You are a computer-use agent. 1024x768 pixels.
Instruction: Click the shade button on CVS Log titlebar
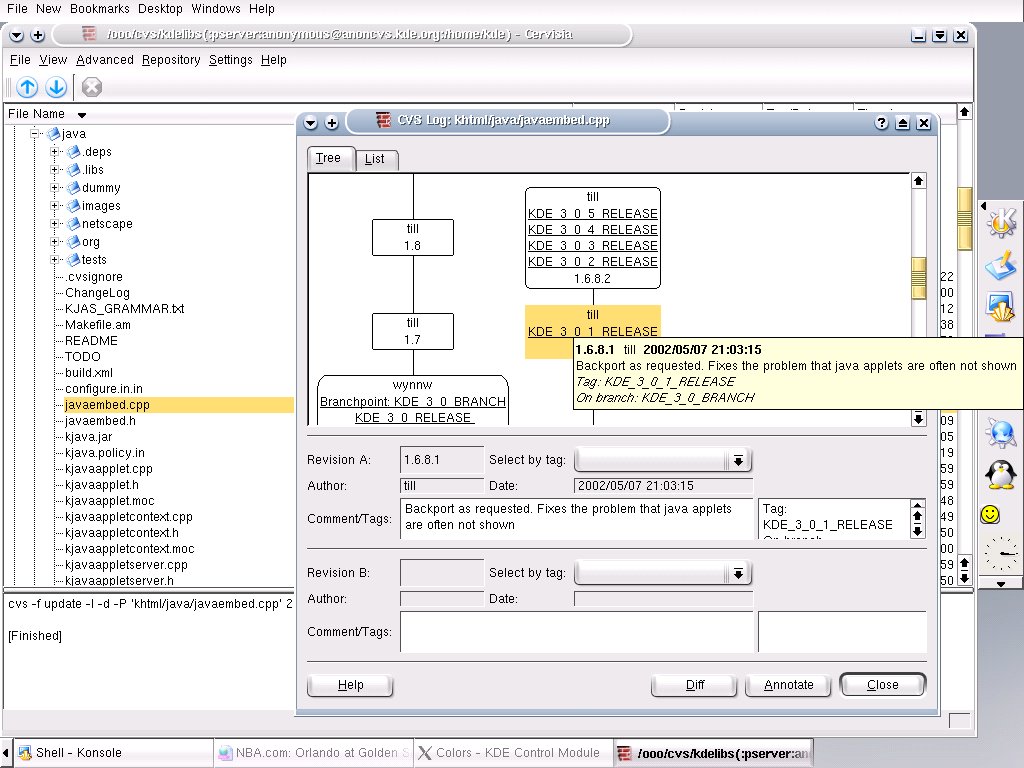point(903,123)
